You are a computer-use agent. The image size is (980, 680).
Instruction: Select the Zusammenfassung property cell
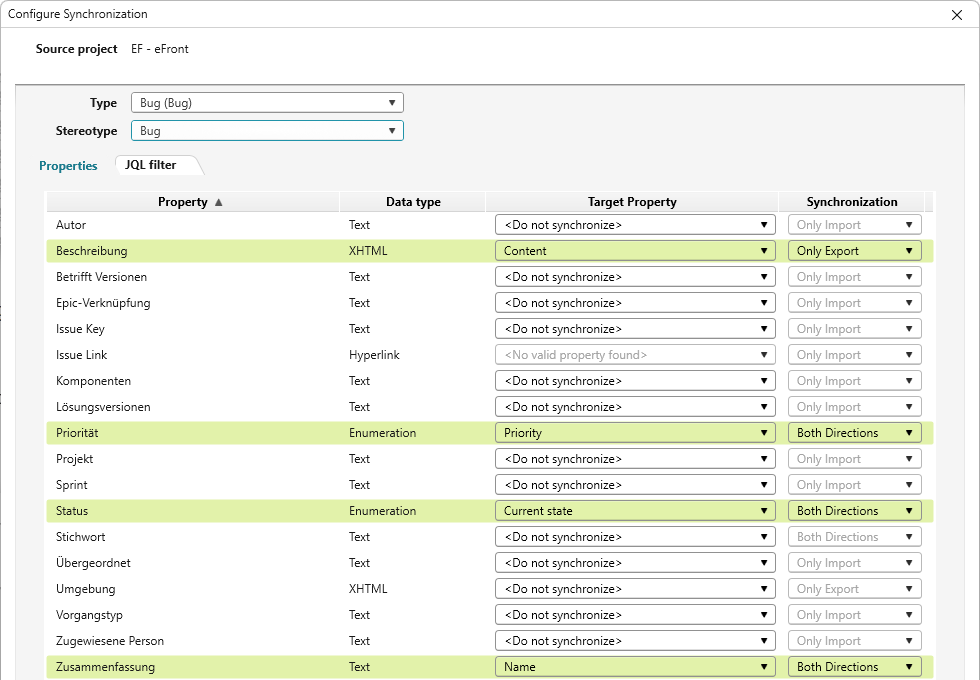(192, 667)
